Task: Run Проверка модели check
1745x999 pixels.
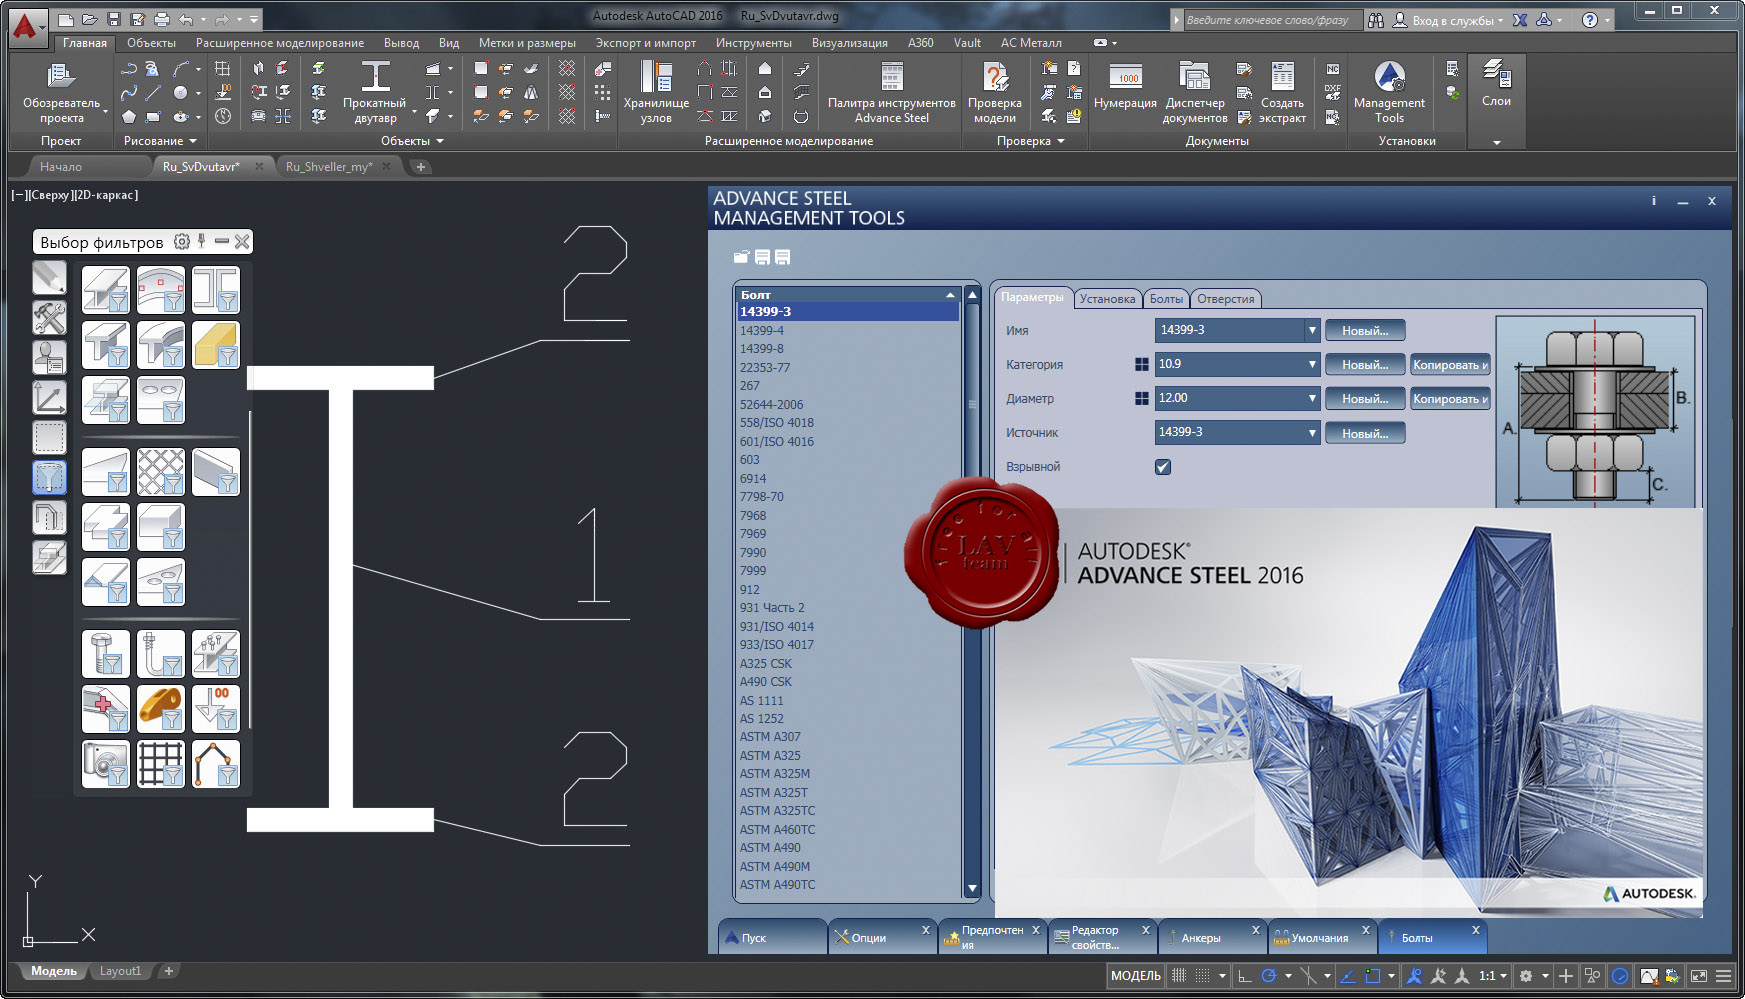Action: coord(995,92)
